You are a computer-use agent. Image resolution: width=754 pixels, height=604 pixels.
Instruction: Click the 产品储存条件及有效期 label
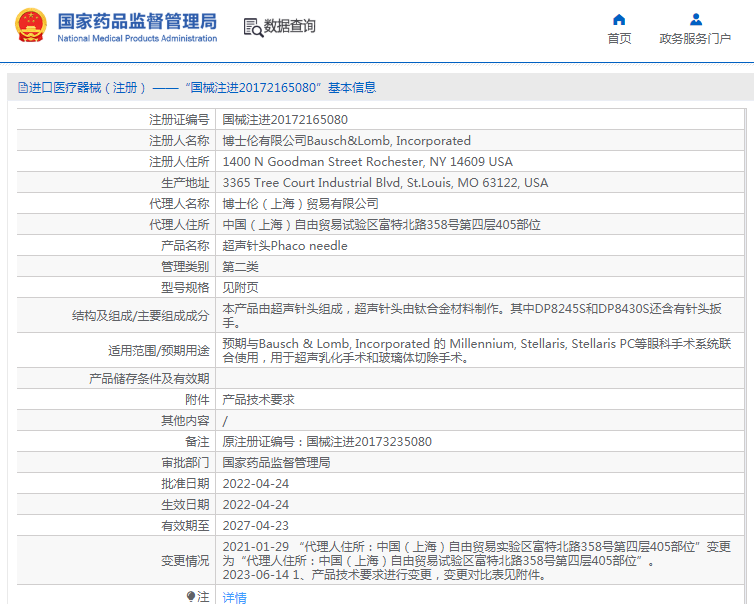point(149,379)
